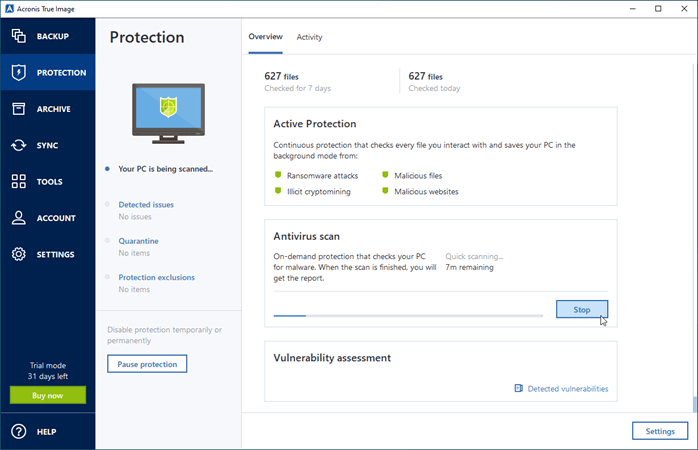Open the Help question mark icon

[18, 431]
